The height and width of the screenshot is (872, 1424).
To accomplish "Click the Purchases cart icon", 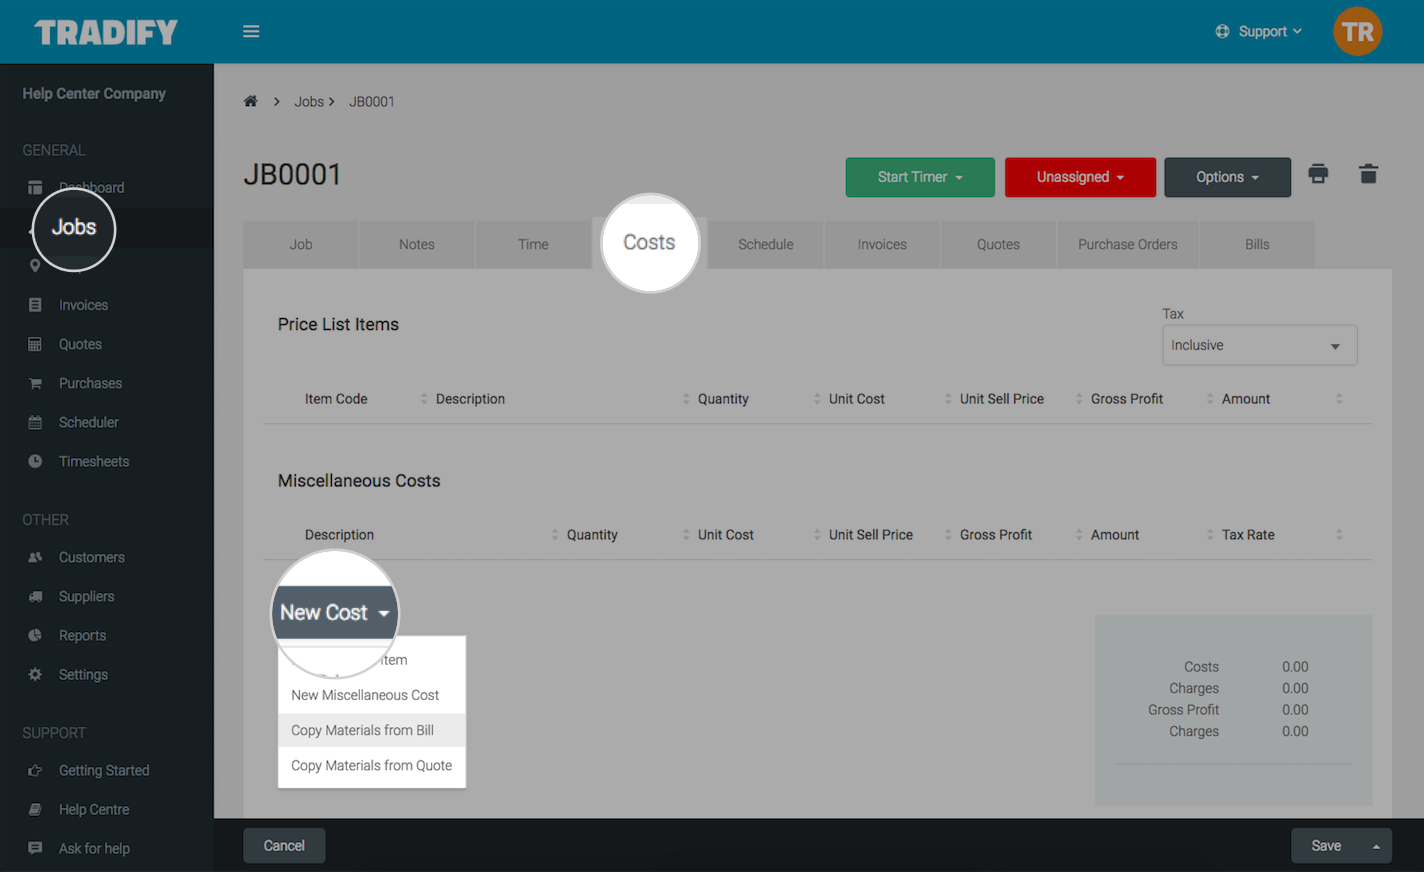I will pyautogui.click(x=35, y=383).
